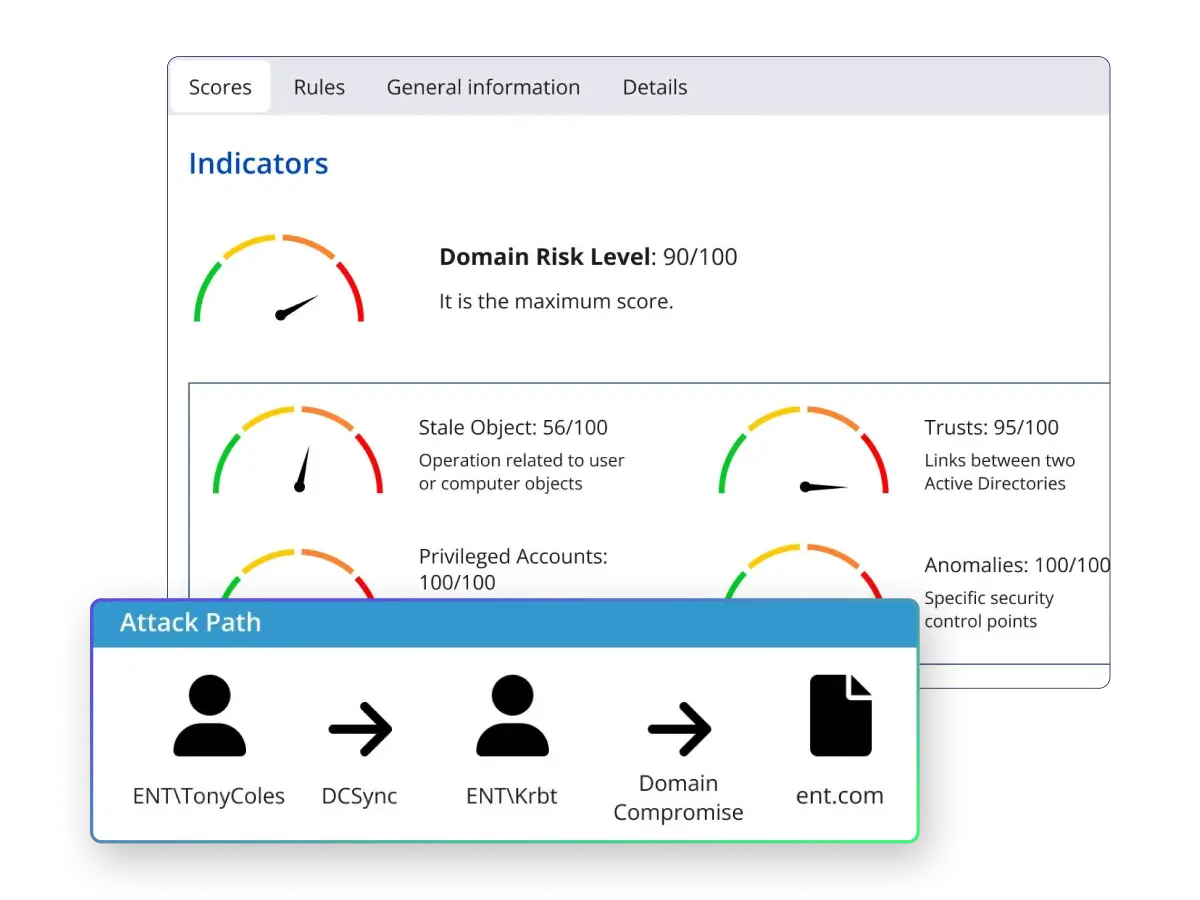Click the Privileged Accounts: 100/100 label
Viewport: 1200px width, 900px height.
(513, 569)
